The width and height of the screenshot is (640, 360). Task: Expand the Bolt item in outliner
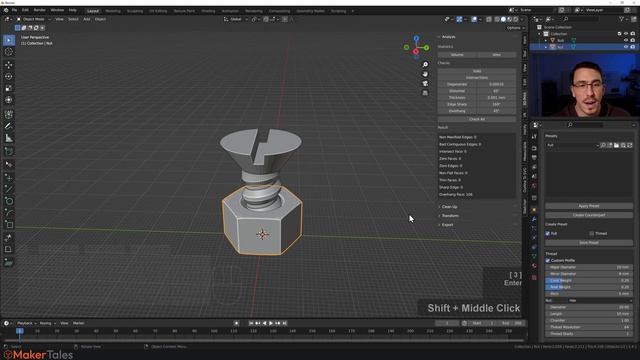click(546, 40)
